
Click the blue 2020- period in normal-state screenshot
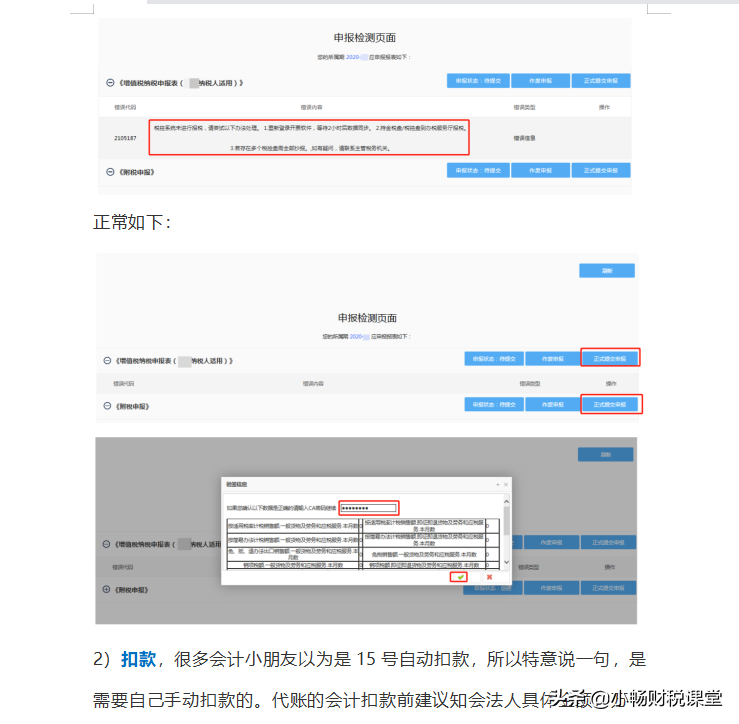pos(356,337)
